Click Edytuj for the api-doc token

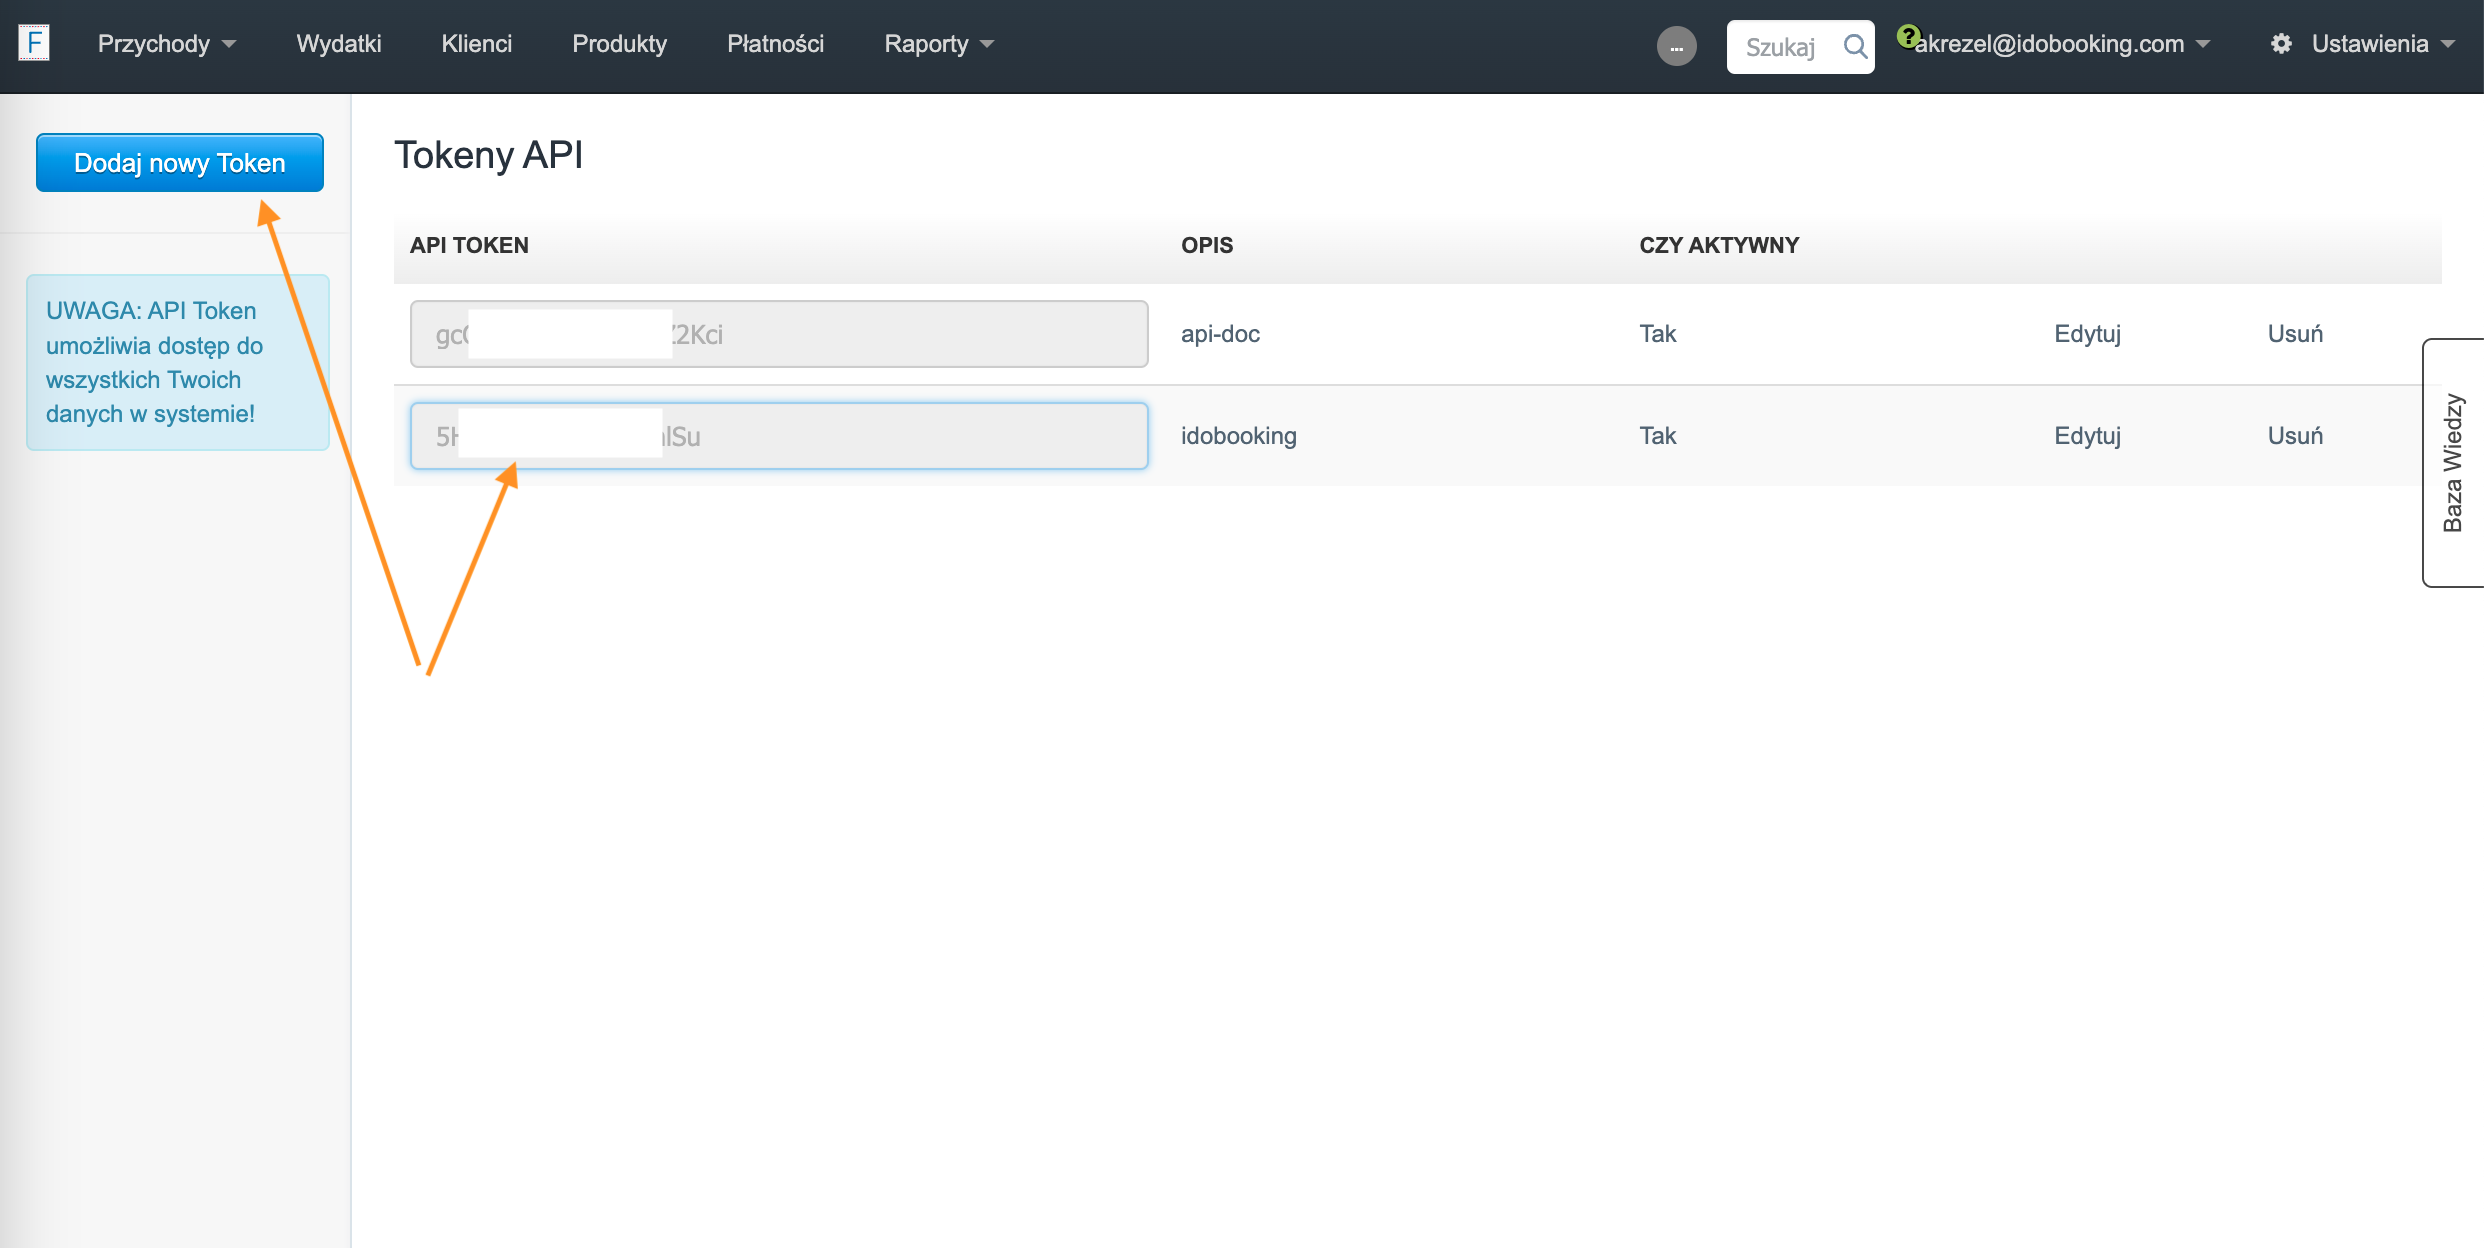click(x=2087, y=334)
